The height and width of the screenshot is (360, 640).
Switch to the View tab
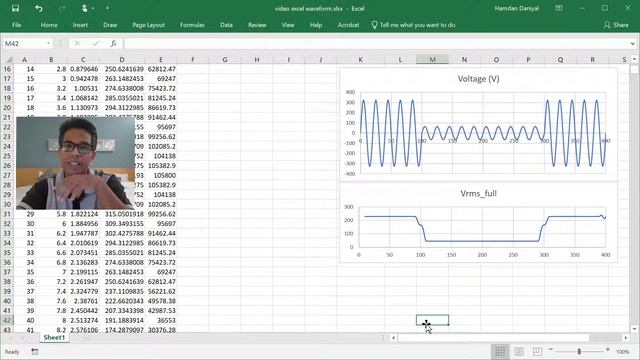[x=288, y=25]
